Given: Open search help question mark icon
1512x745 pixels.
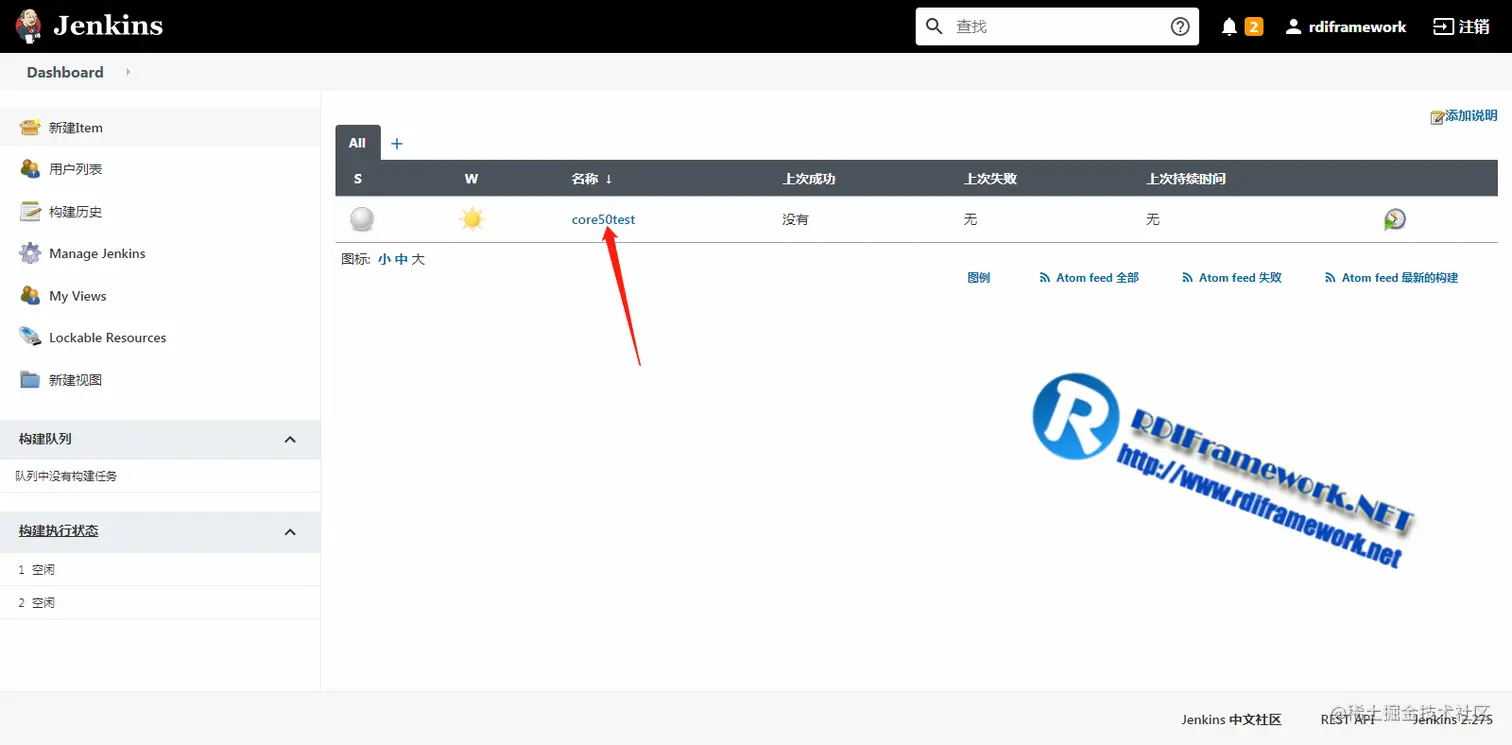Looking at the screenshot, I should pos(1180,27).
